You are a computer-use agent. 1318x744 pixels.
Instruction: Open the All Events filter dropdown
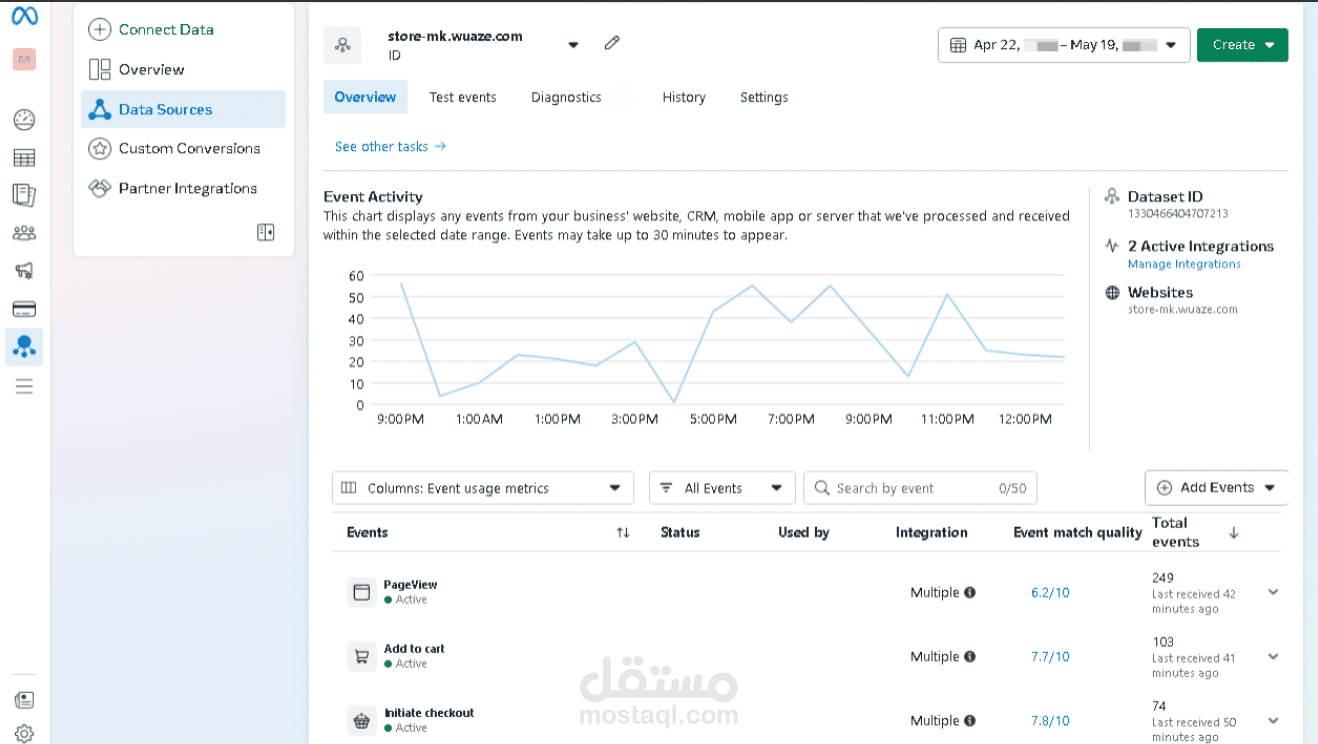722,488
